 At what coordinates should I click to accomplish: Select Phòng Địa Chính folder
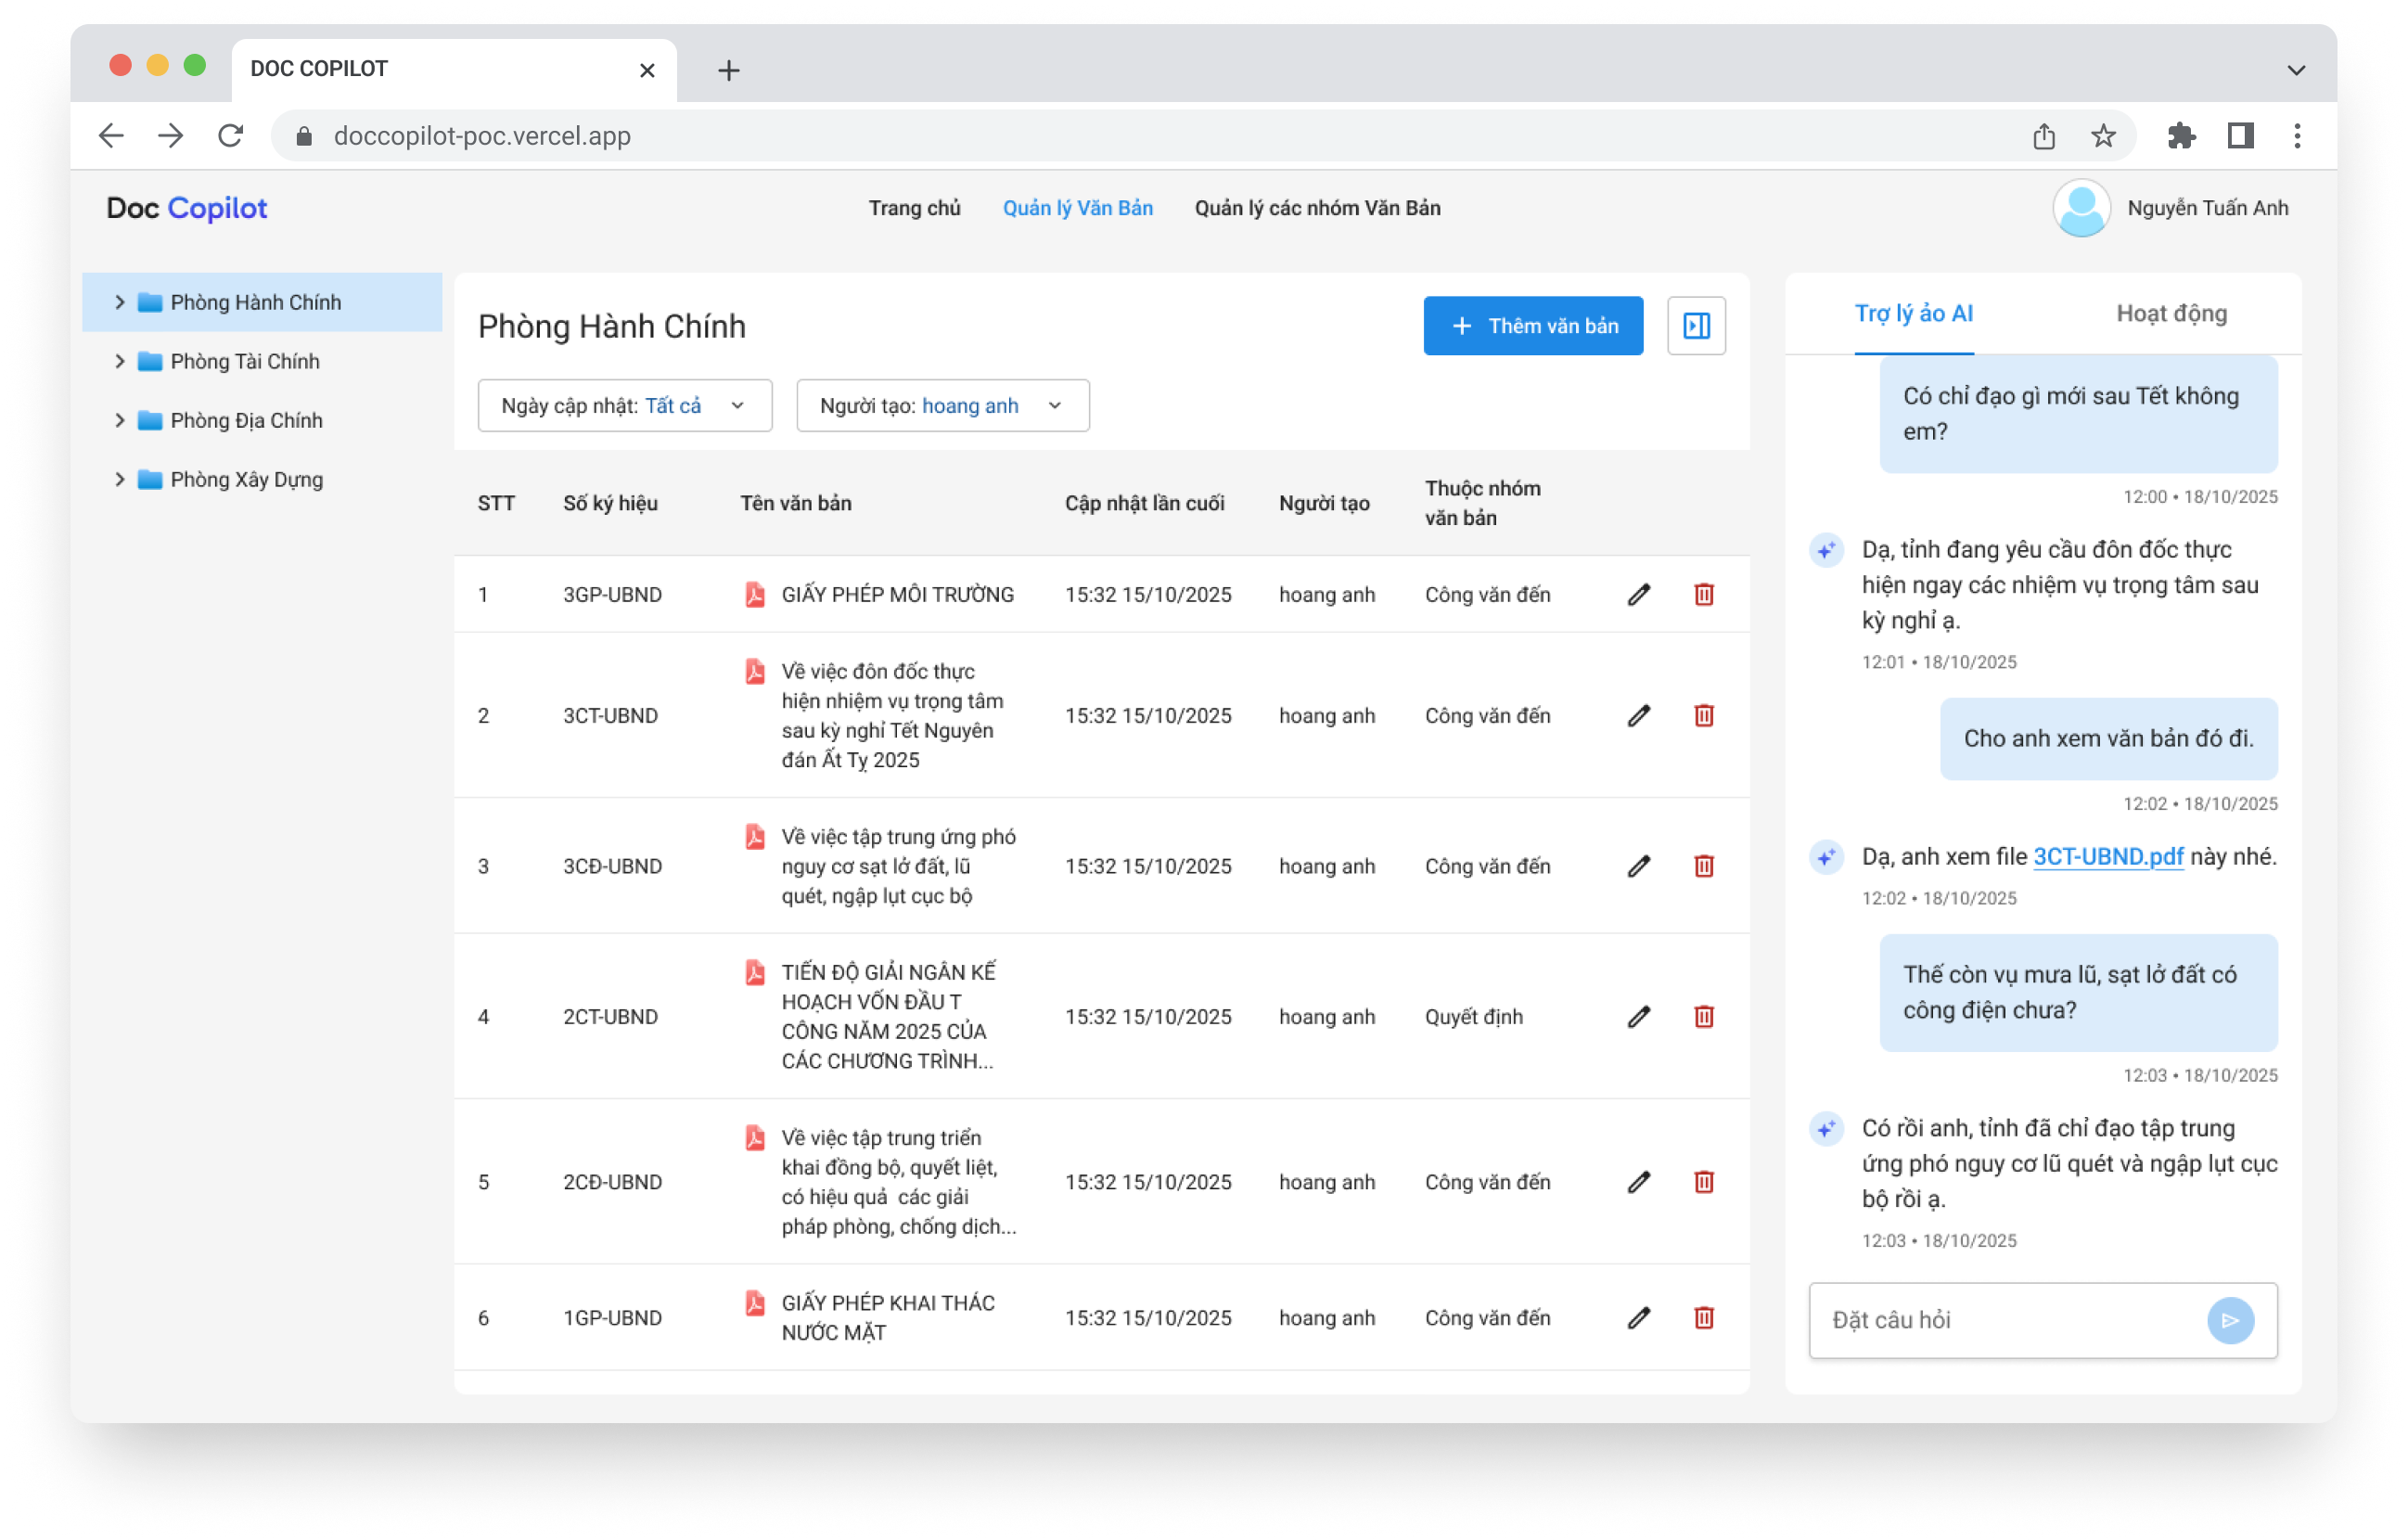tap(246, 421)
